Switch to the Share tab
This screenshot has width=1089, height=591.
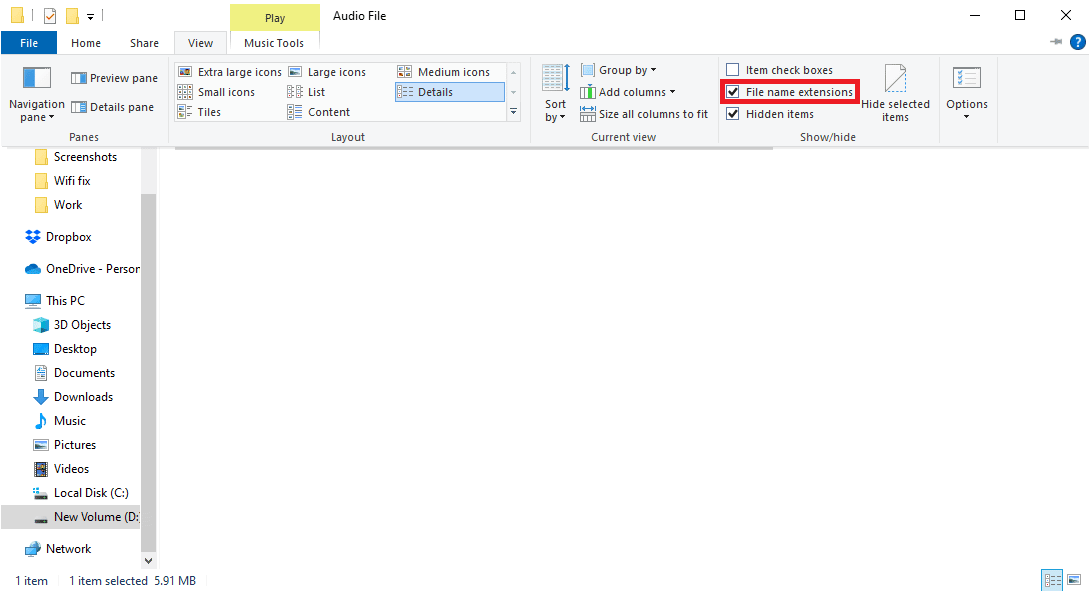(144, 43)
